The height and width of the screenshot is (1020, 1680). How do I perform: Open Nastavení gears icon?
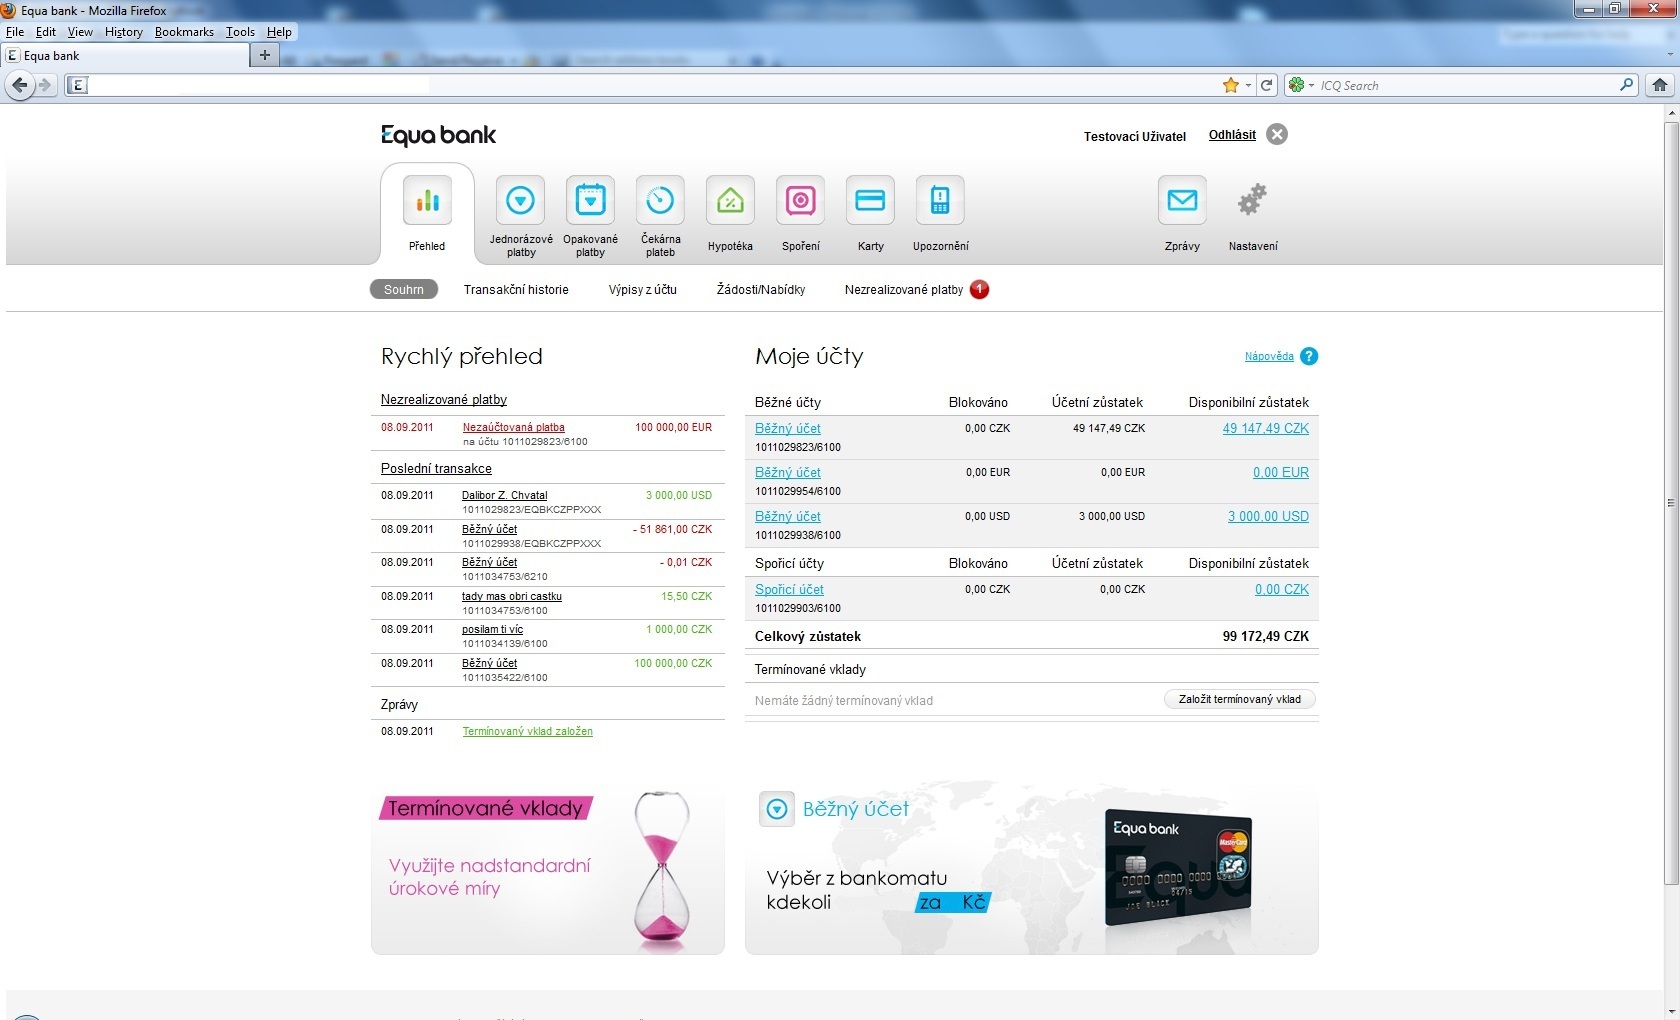[1252, 200]
